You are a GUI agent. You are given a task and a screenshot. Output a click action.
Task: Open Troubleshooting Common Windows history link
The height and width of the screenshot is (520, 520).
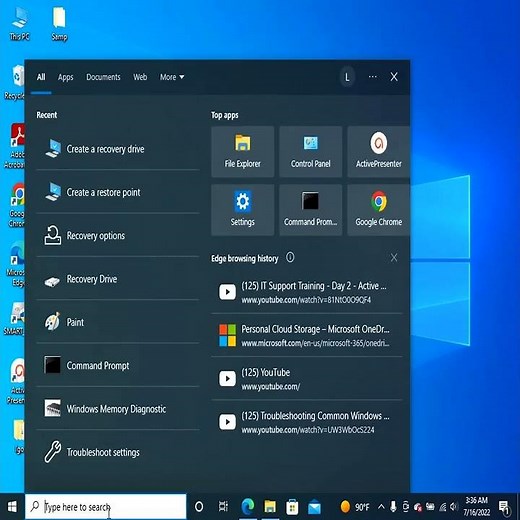(x=307, y=422)
